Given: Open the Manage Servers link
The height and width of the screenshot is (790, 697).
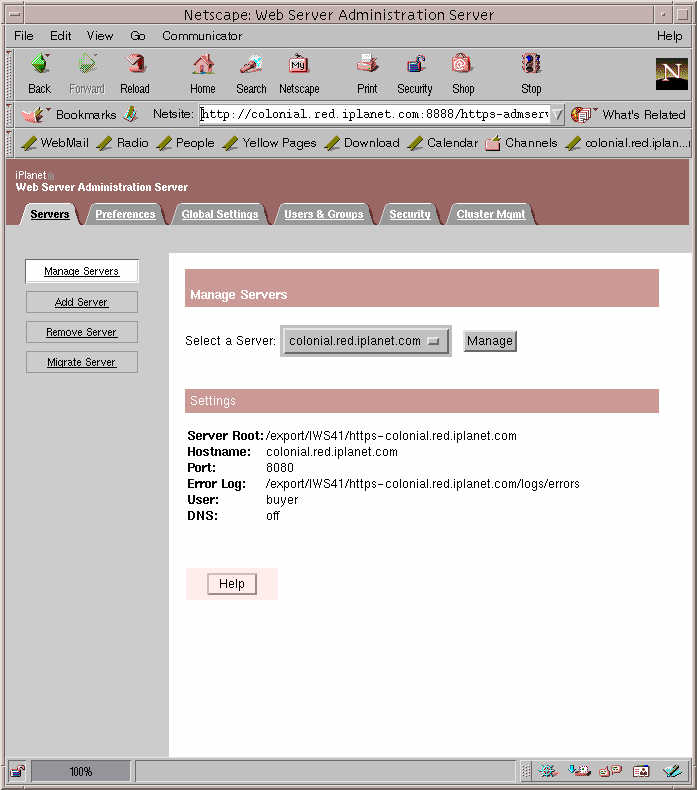Looking at the screenshot, I should [x=82, y=271].
